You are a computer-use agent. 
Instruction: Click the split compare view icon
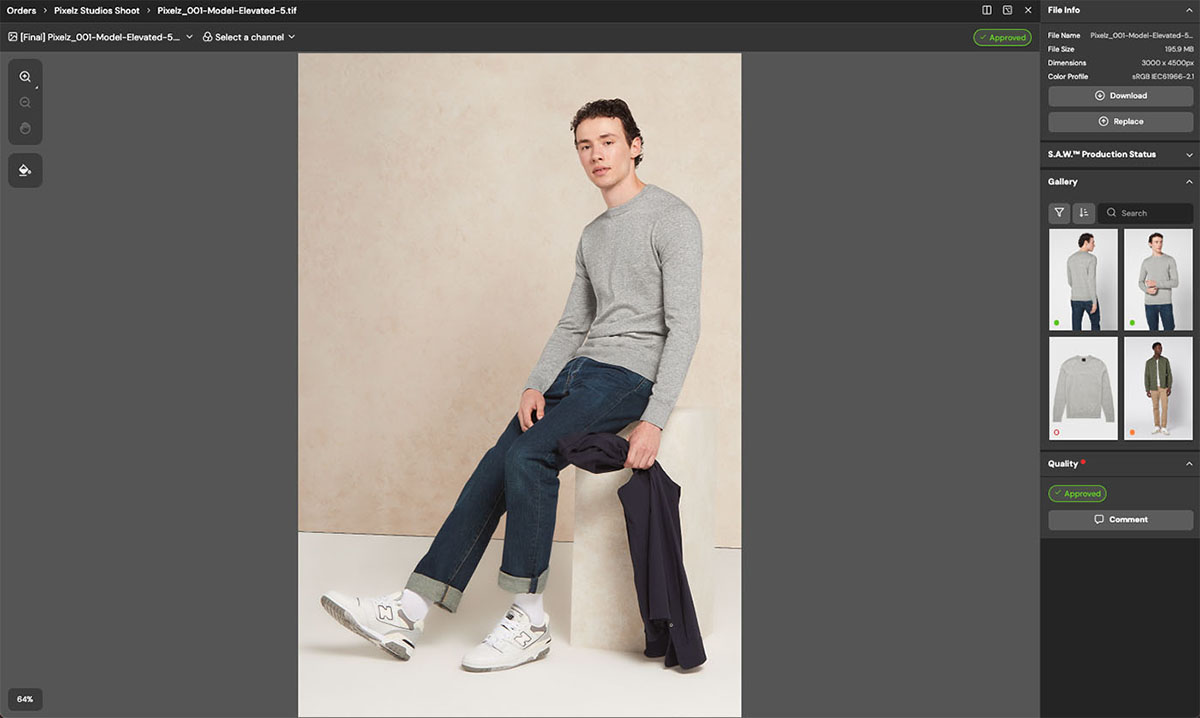tap(987, 10)
